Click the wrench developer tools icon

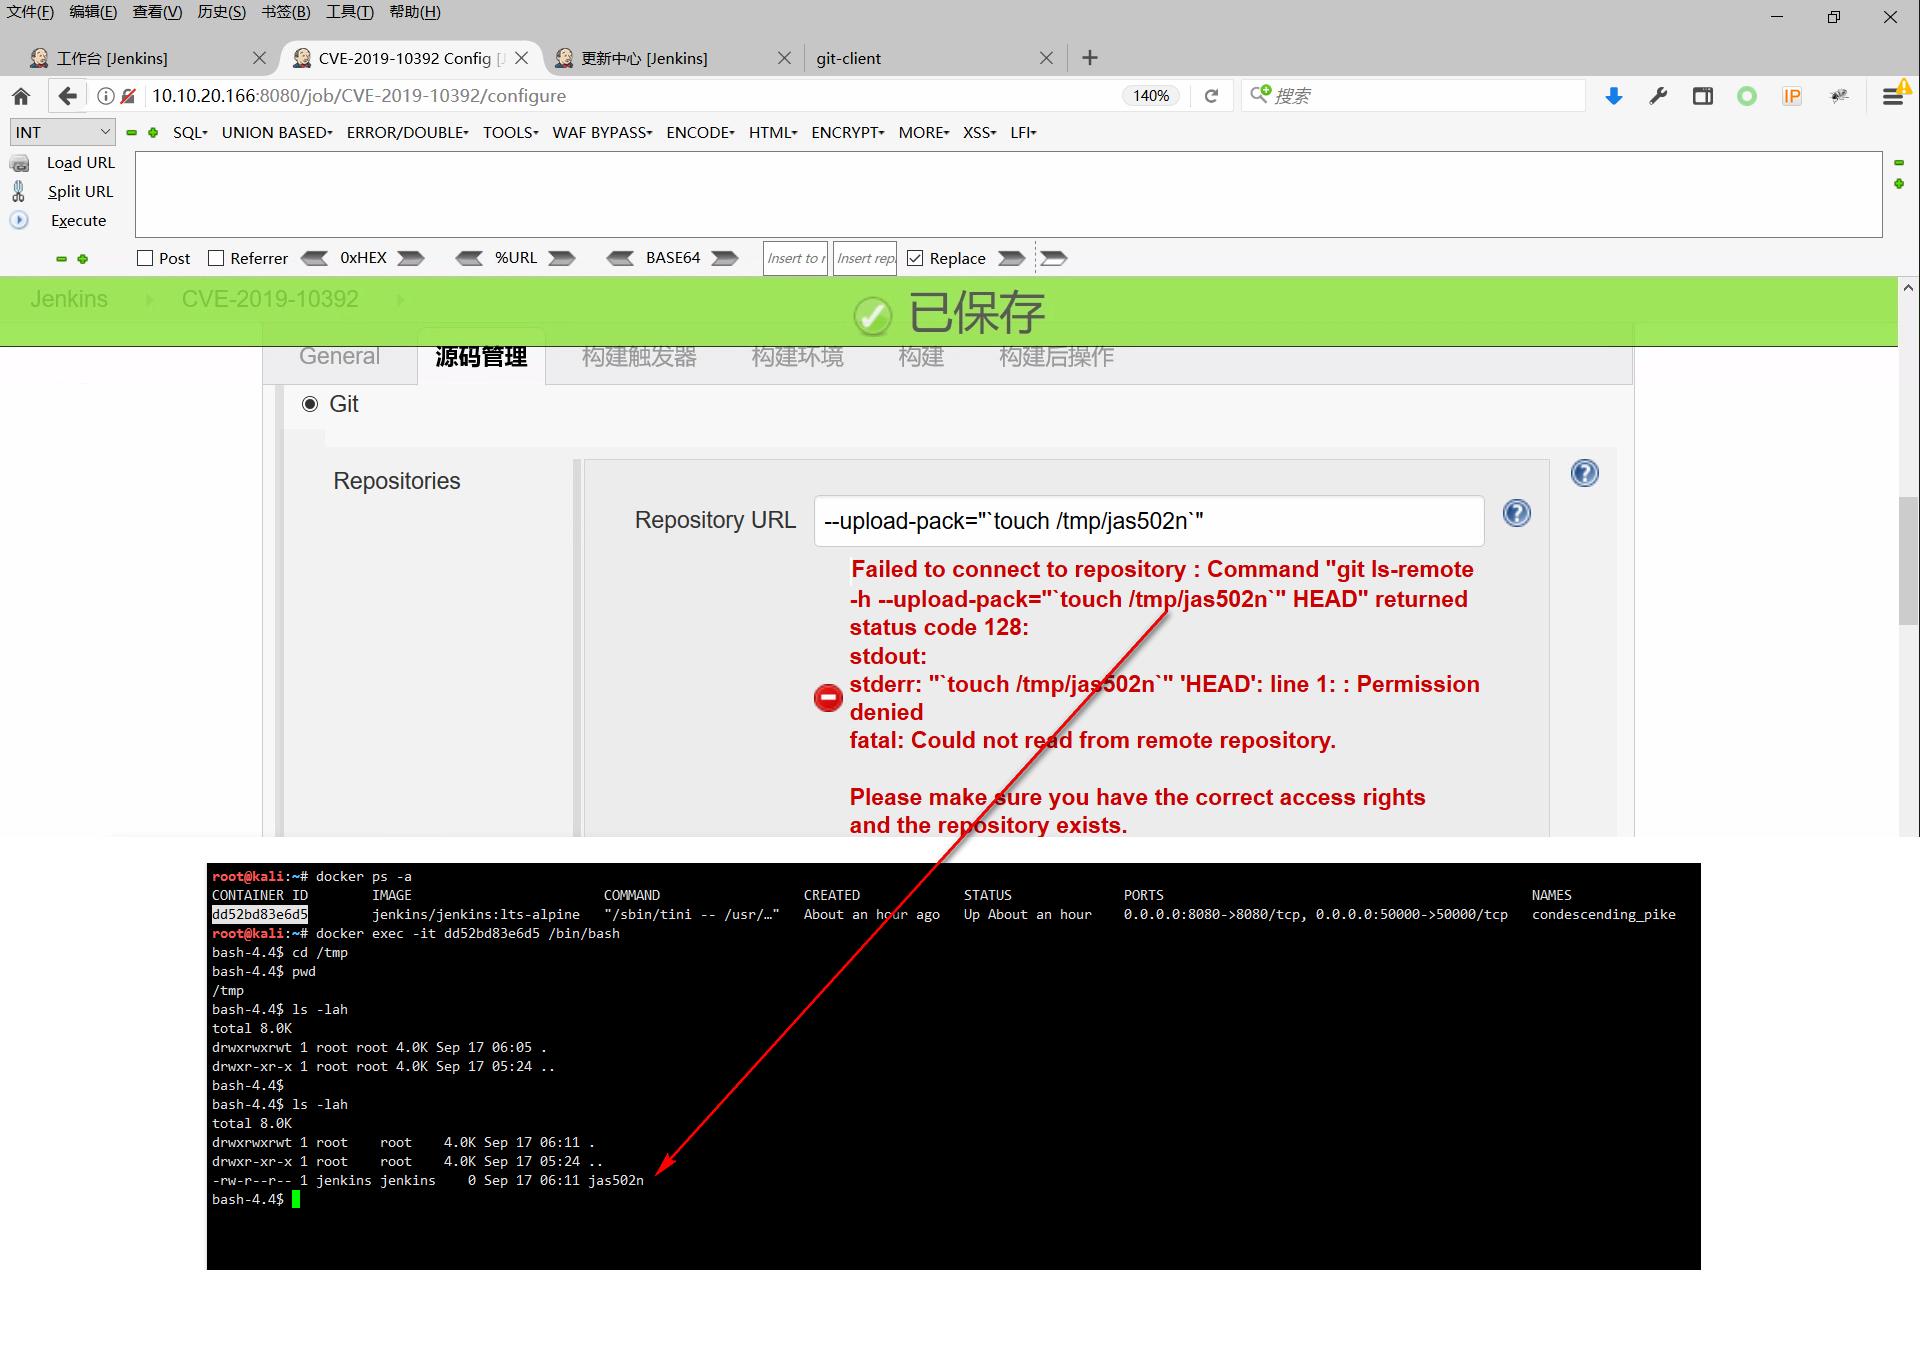pos(1658,96)
